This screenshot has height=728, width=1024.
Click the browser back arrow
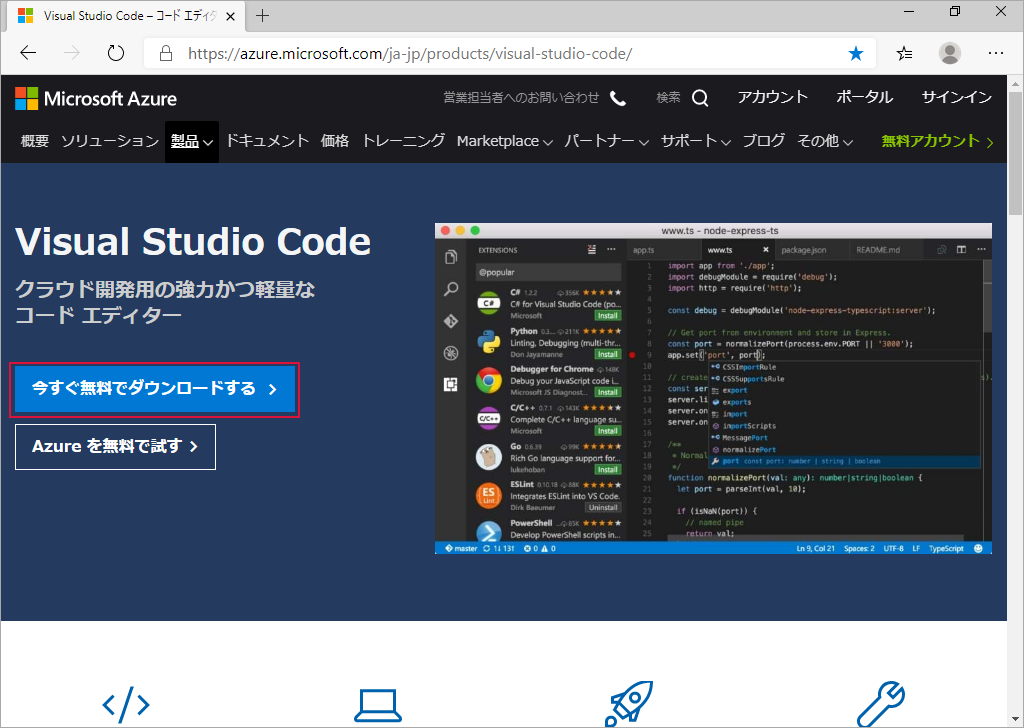click(28, 53)
